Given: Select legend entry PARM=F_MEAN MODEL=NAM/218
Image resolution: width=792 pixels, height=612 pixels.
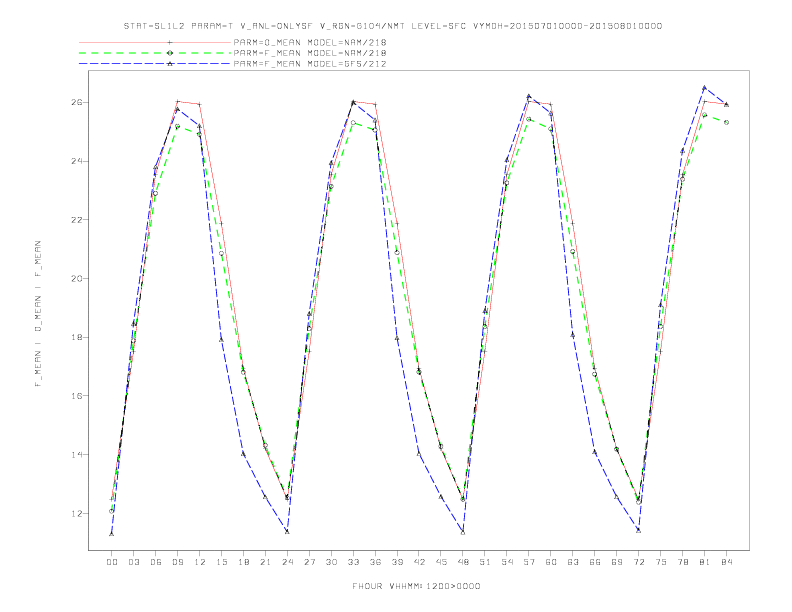Looking at the screenshot, I should pyautogui.click(x=310, y=53).
